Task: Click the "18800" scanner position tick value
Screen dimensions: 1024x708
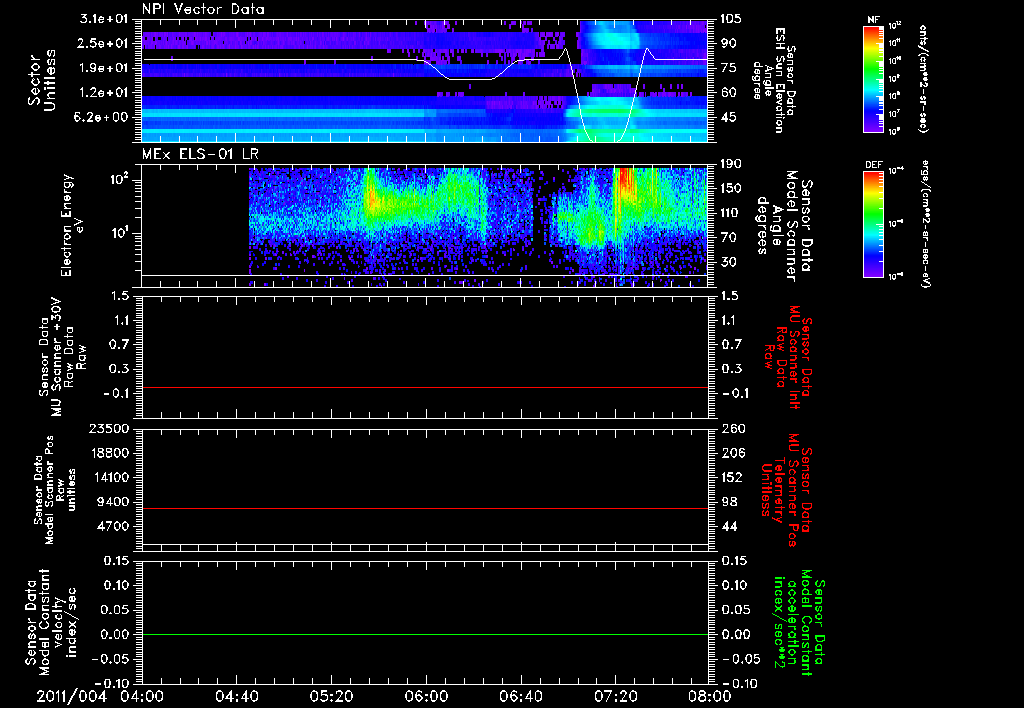Action: (x=111, y=453)
